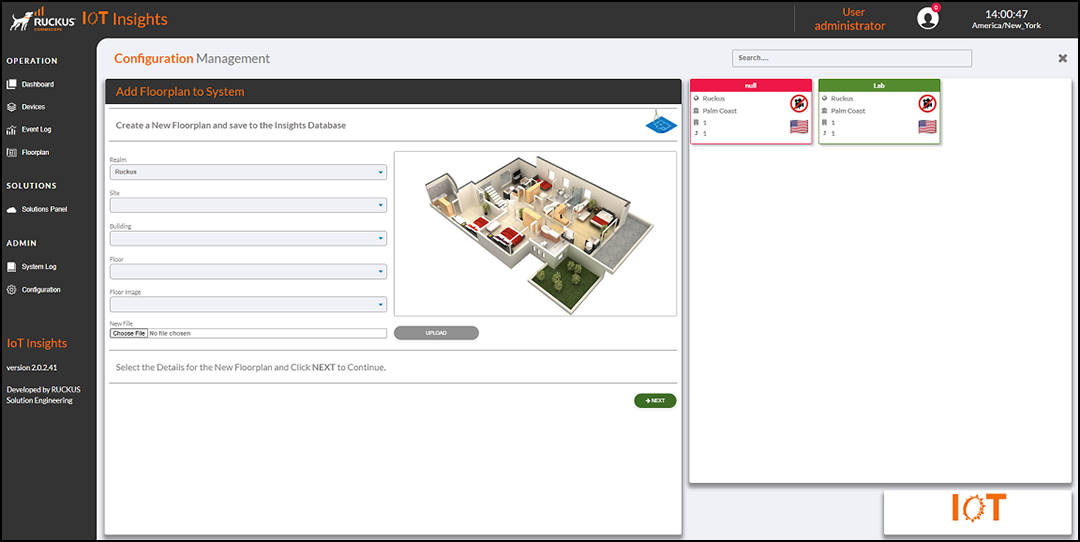
Task: Open the Dashboard page in sidebar
Action: click(30, 84)
